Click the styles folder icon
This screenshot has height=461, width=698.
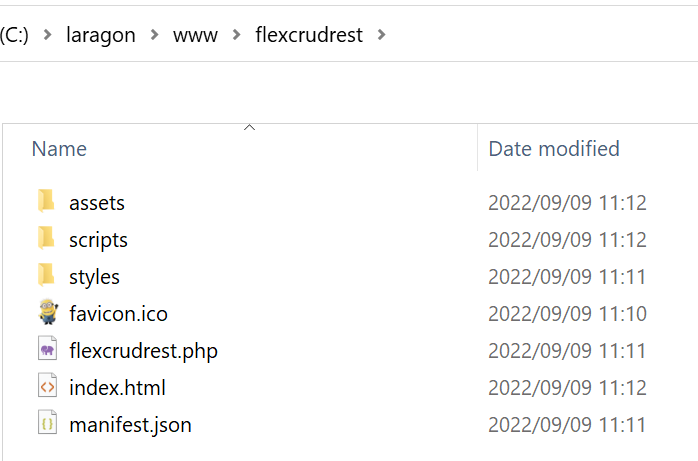coord(46,276)
